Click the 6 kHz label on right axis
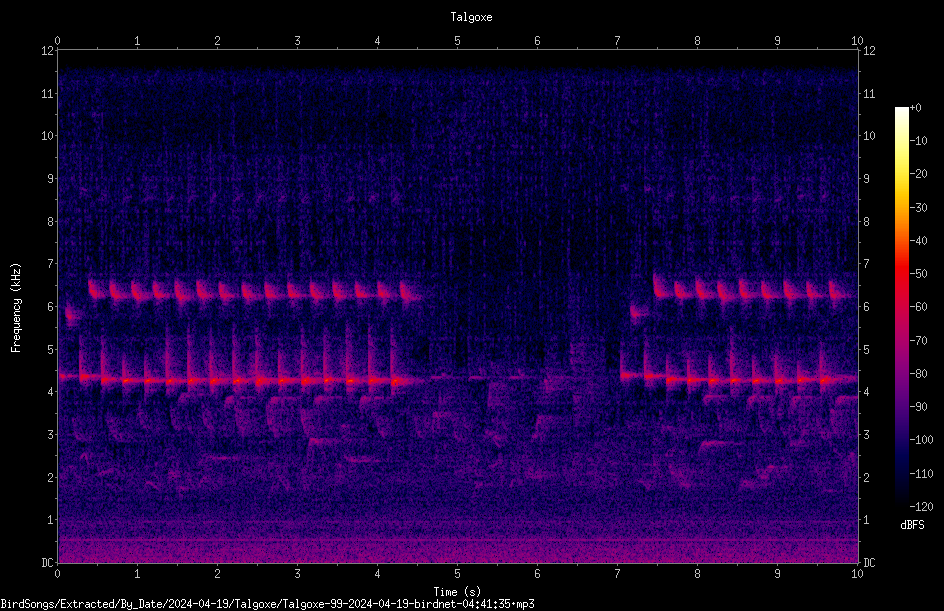Viewport: 944px width, 611px height. 866,306
